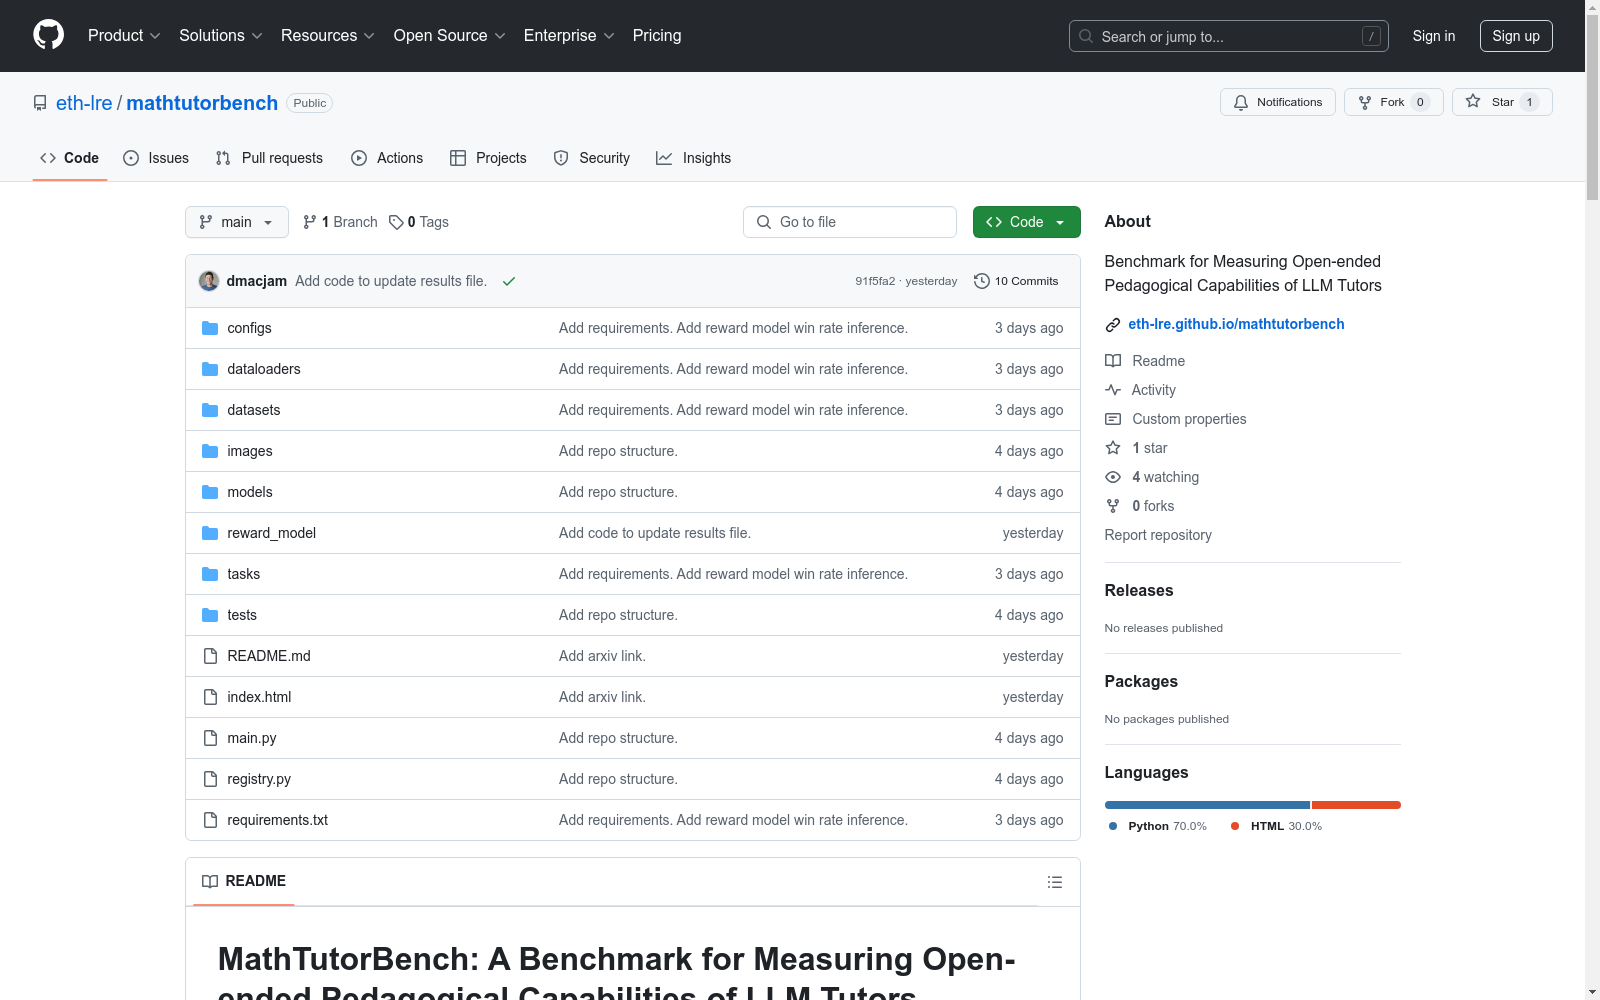The image size is (1600, 1000).
Task: Open the Issues tab
Action: tap(156, 158)
